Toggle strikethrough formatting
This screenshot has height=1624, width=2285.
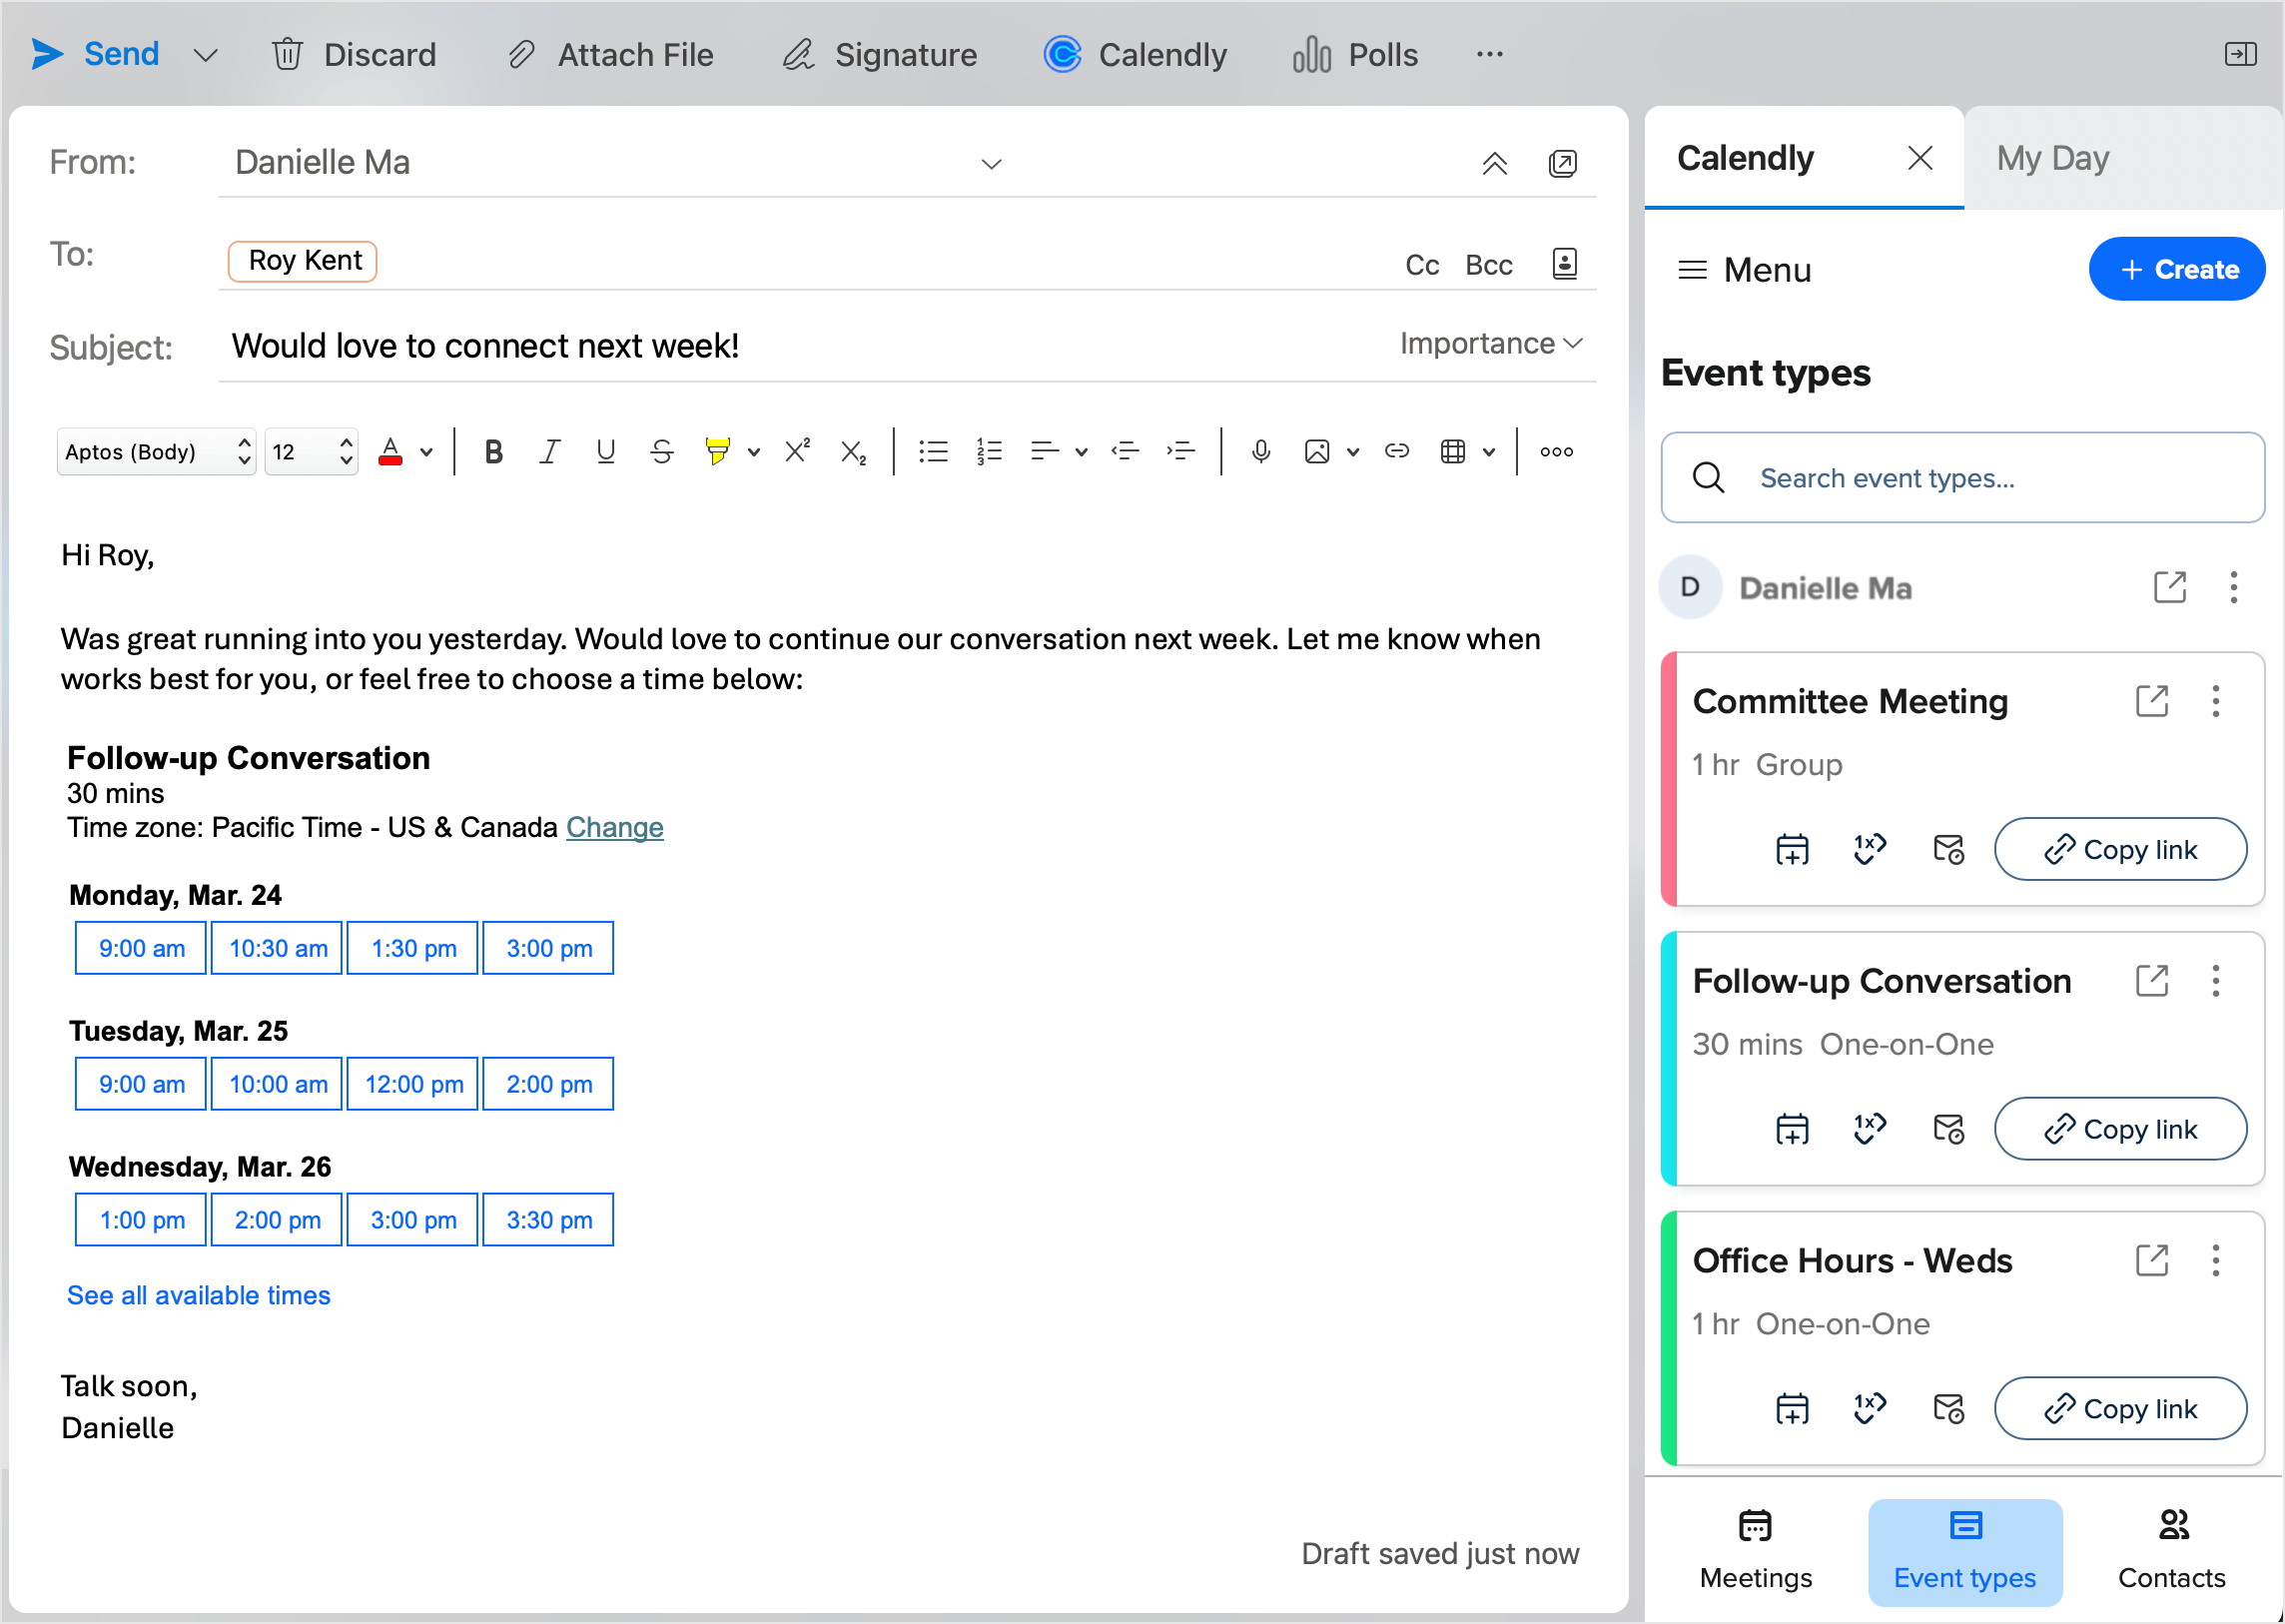point(661,452)
